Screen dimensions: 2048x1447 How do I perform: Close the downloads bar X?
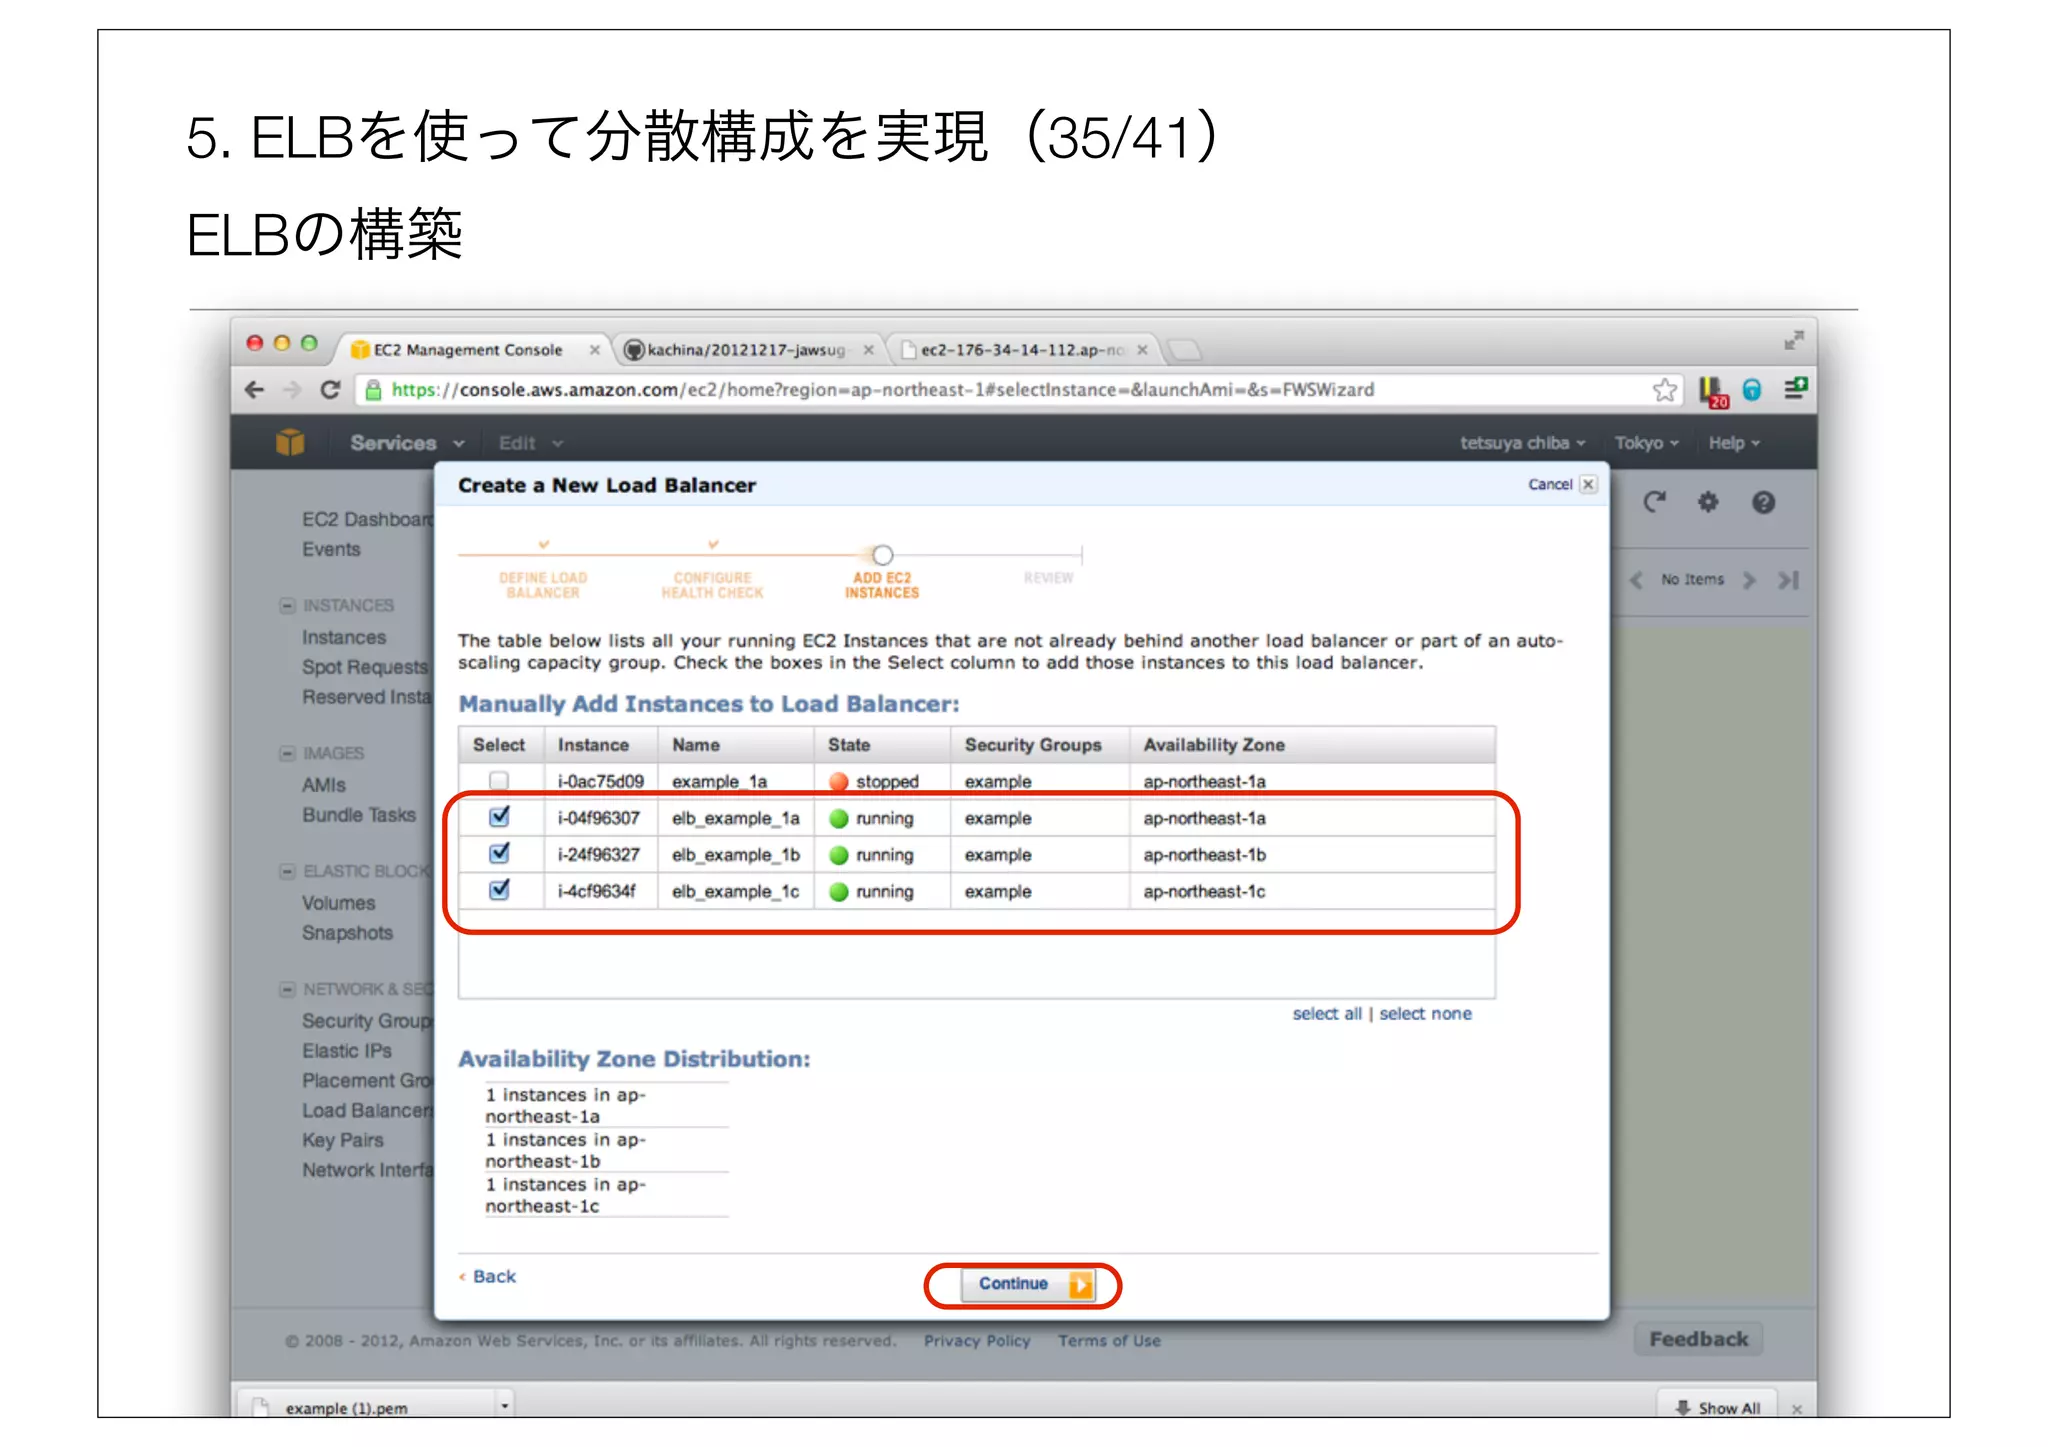(1797, 1408)
